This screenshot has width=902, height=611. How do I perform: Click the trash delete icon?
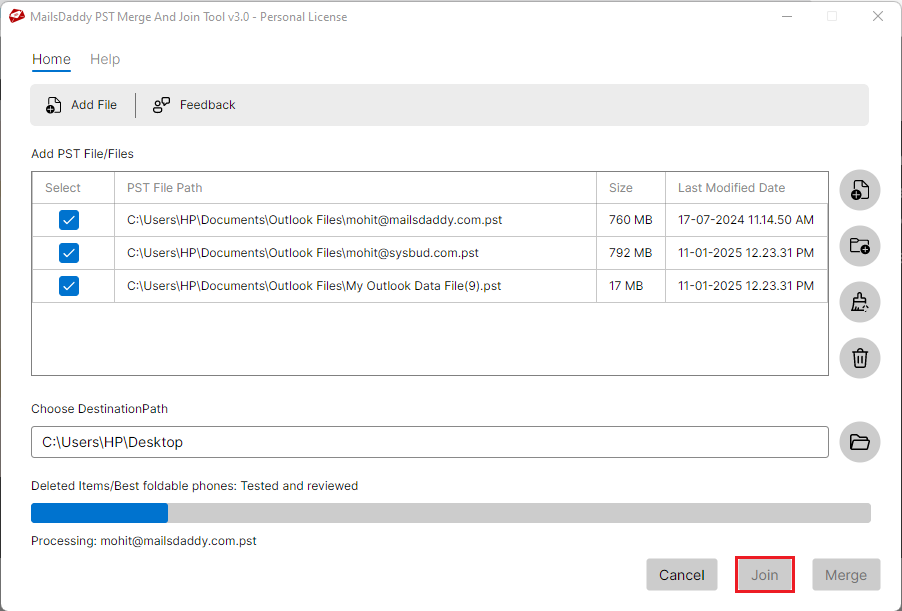tap(859, 357)
